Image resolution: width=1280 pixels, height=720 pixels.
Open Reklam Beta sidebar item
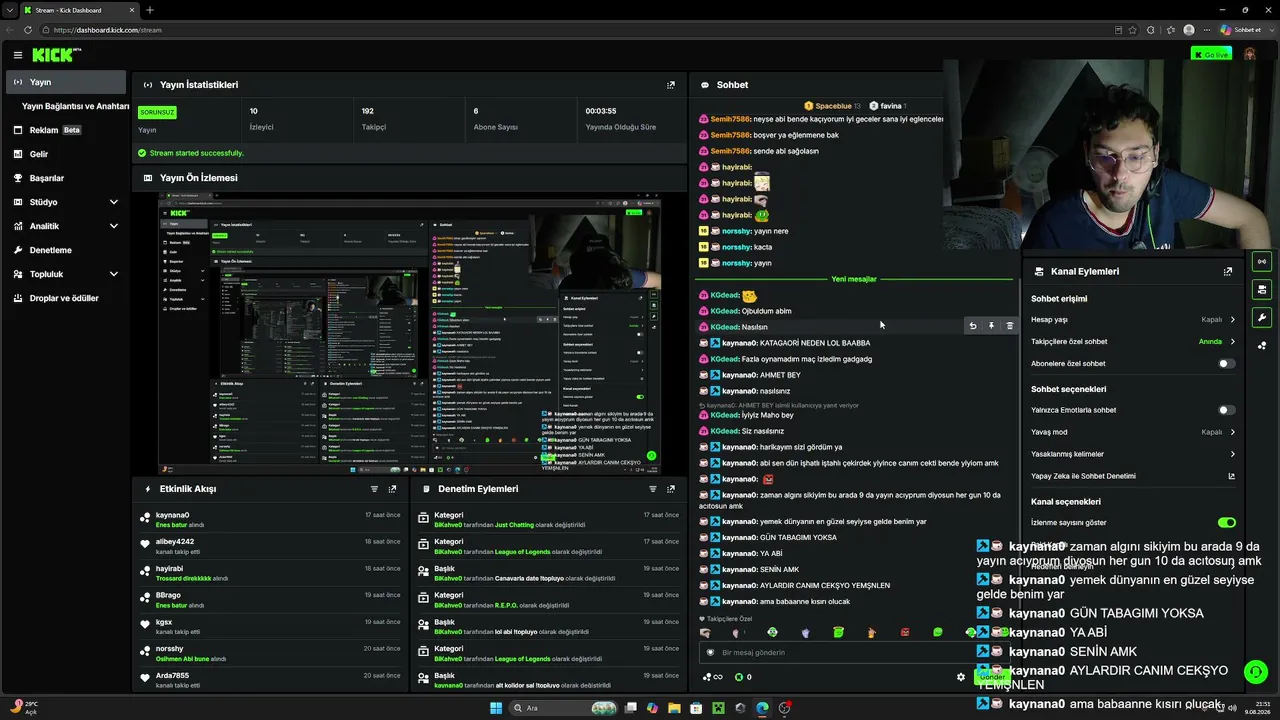pos(66,130)
